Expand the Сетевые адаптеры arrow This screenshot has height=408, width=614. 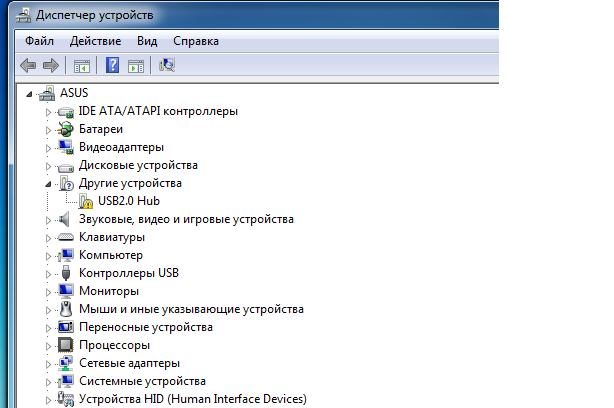[x=48, y=365]
